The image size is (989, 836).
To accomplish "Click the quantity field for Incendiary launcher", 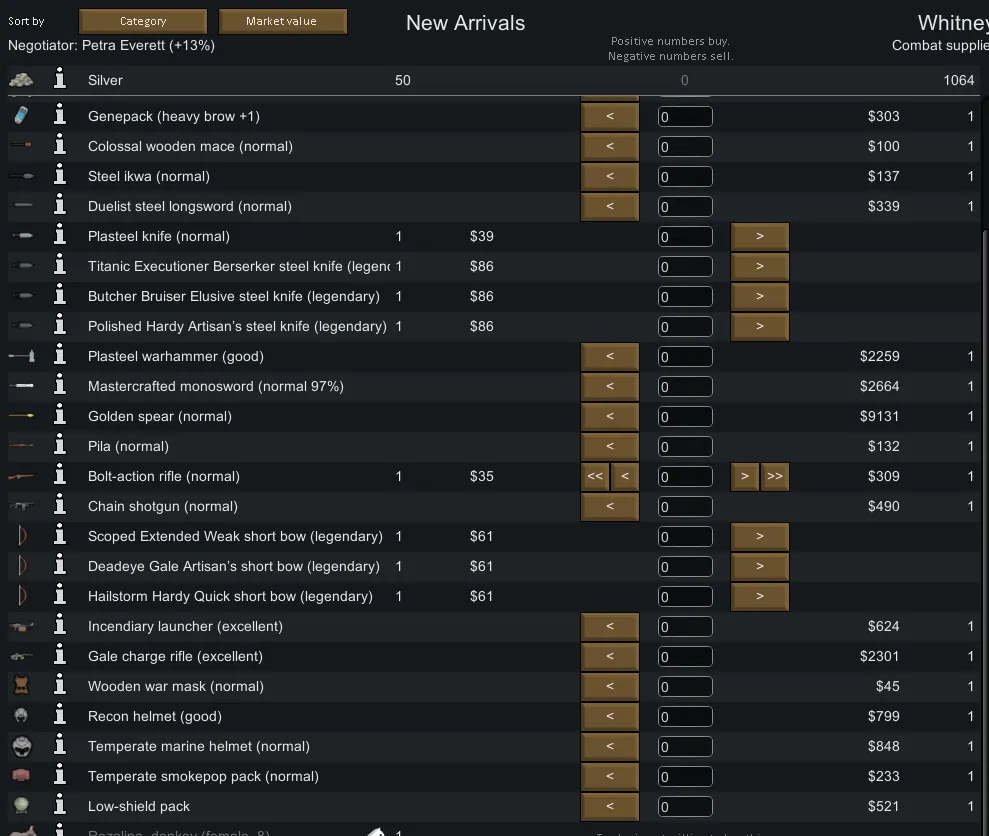I will (685, 627).
